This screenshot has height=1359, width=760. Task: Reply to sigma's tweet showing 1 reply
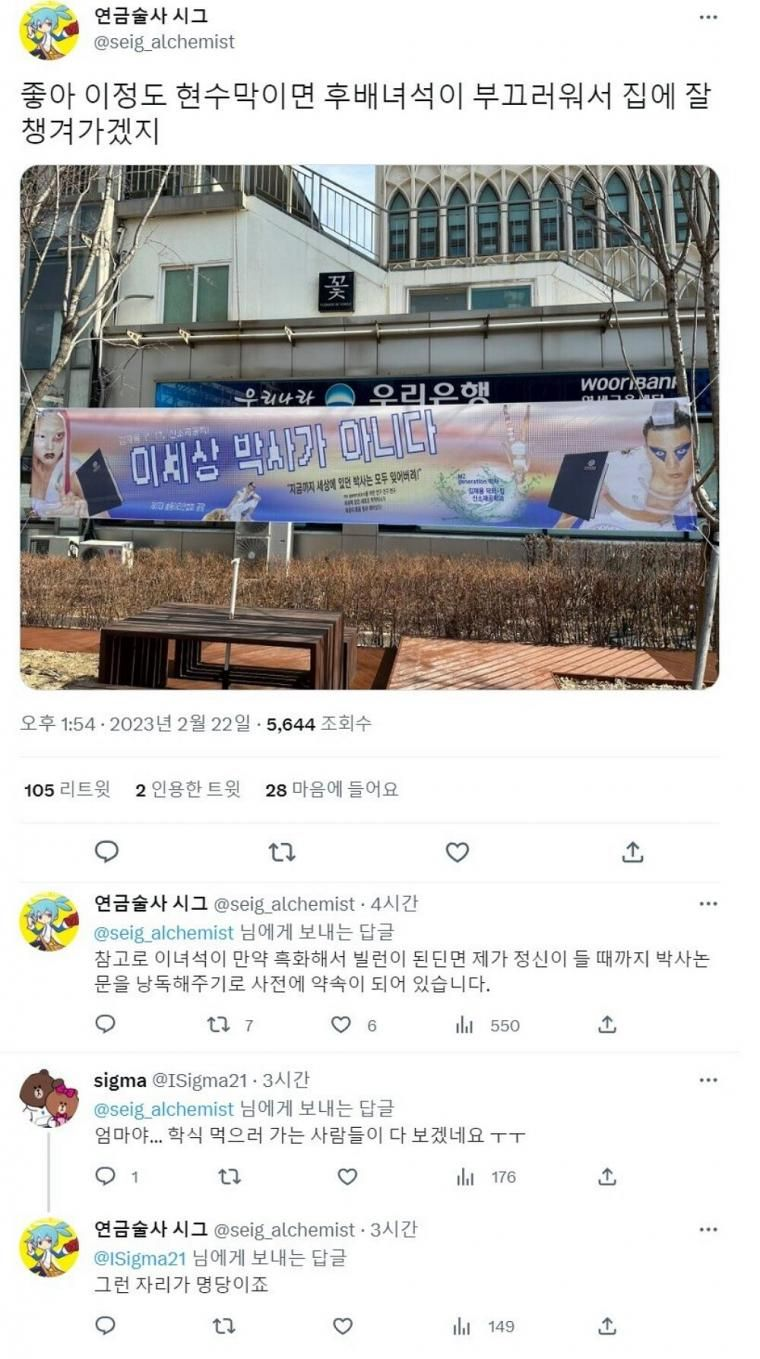(105, 1177)
